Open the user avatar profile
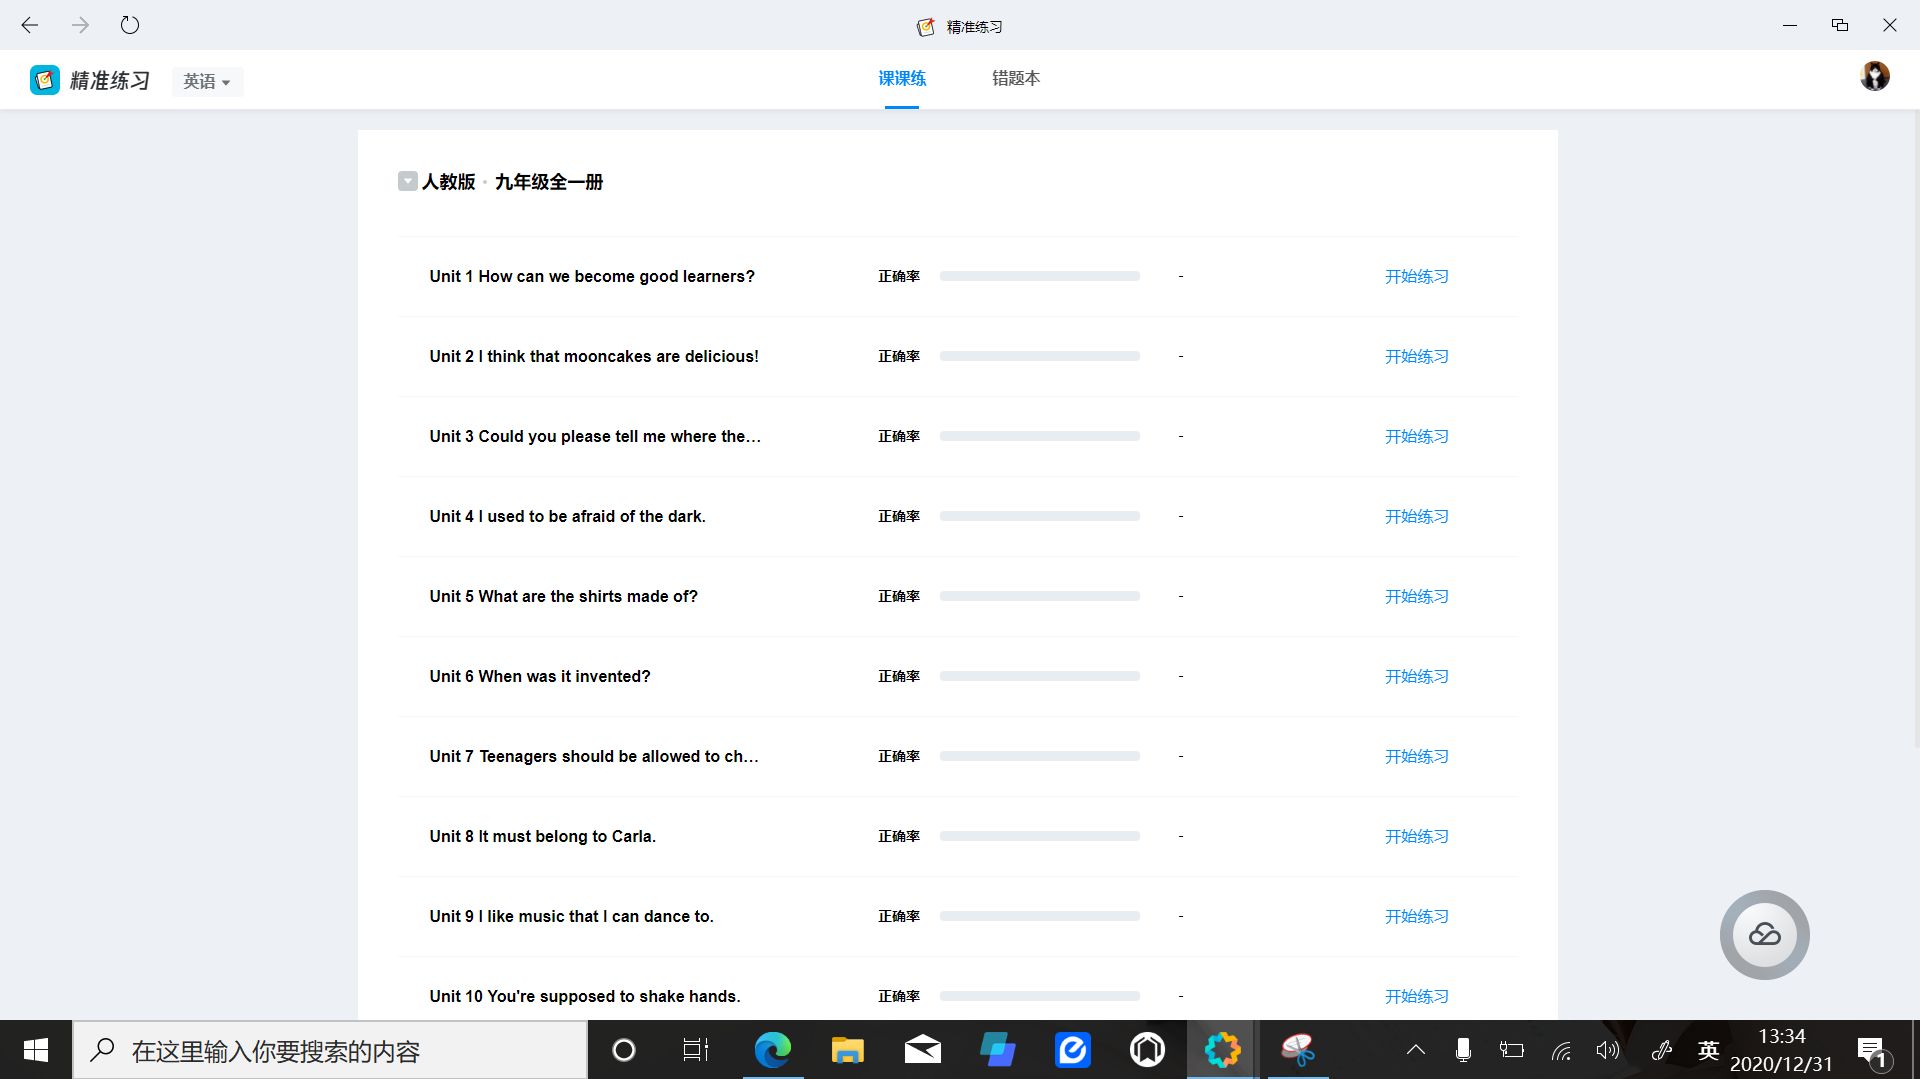Image resolution: width=1920 pixels, height=1079 pixels. [x=1875, y=76]
